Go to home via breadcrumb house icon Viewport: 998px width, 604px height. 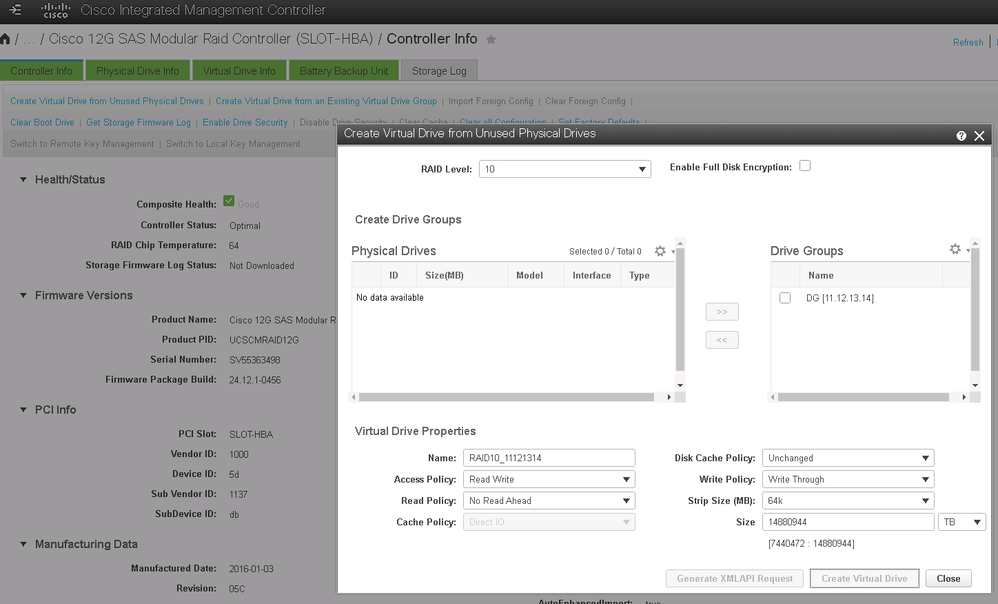(x=5, y=39)
